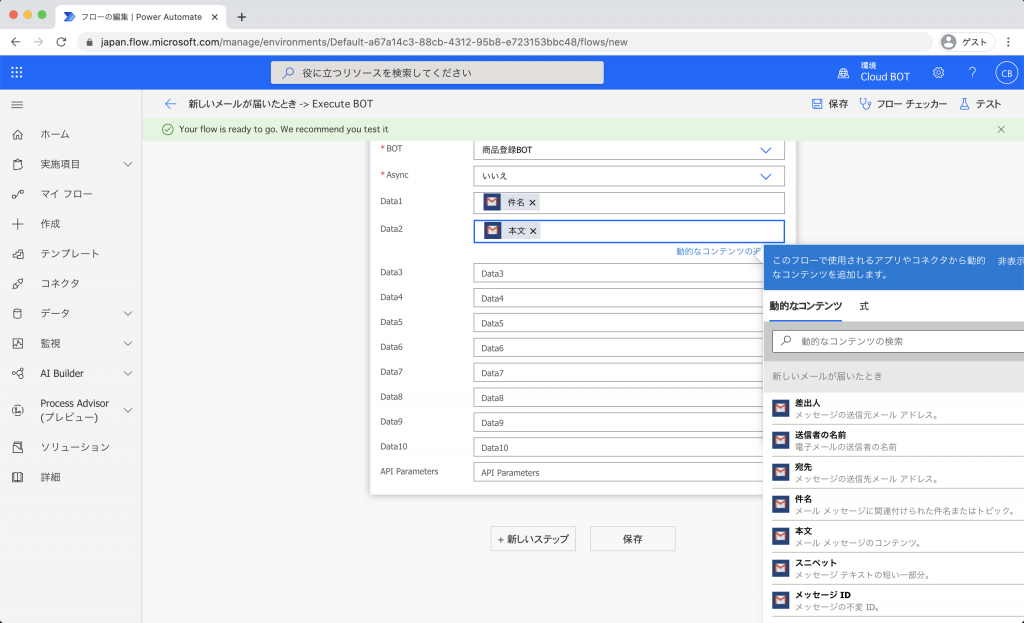1024x623 pixels.
Task: Open the BOT dropdown showing 商品登録BOT
Action: pos(629,150)
